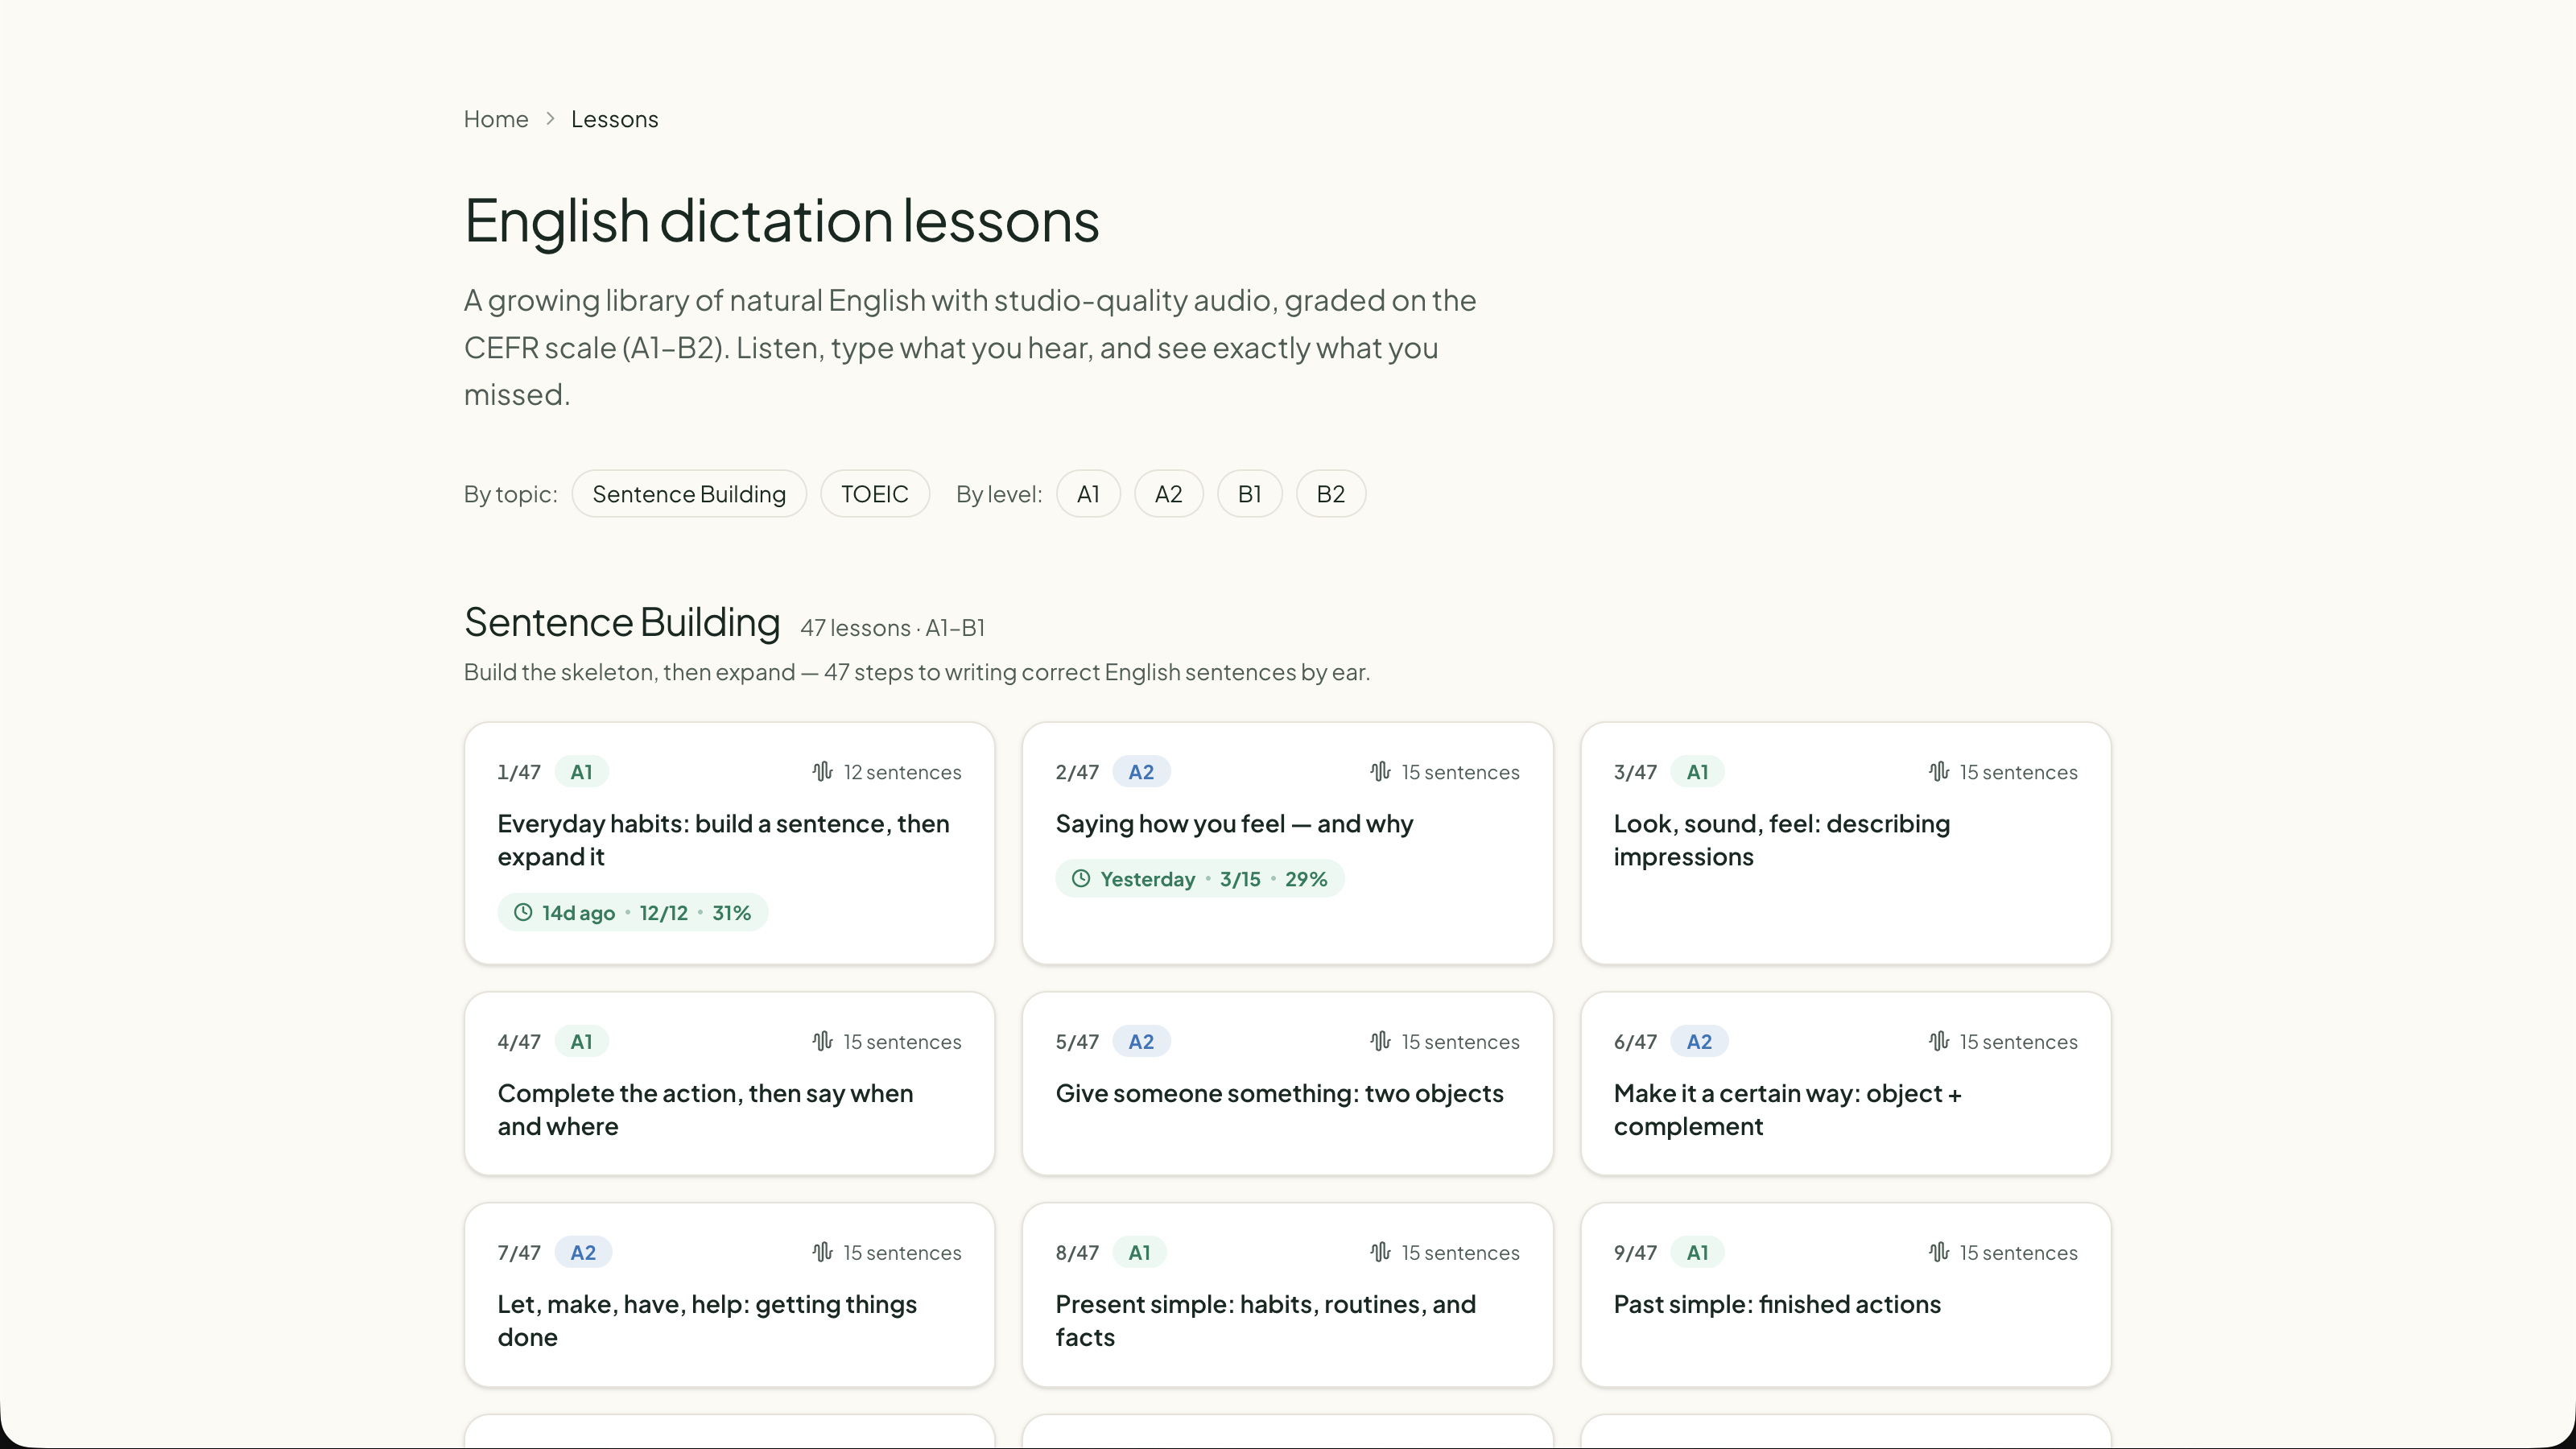
Task: Filter lessons by level A1 chip
Action: click(x=1088, y=494)
